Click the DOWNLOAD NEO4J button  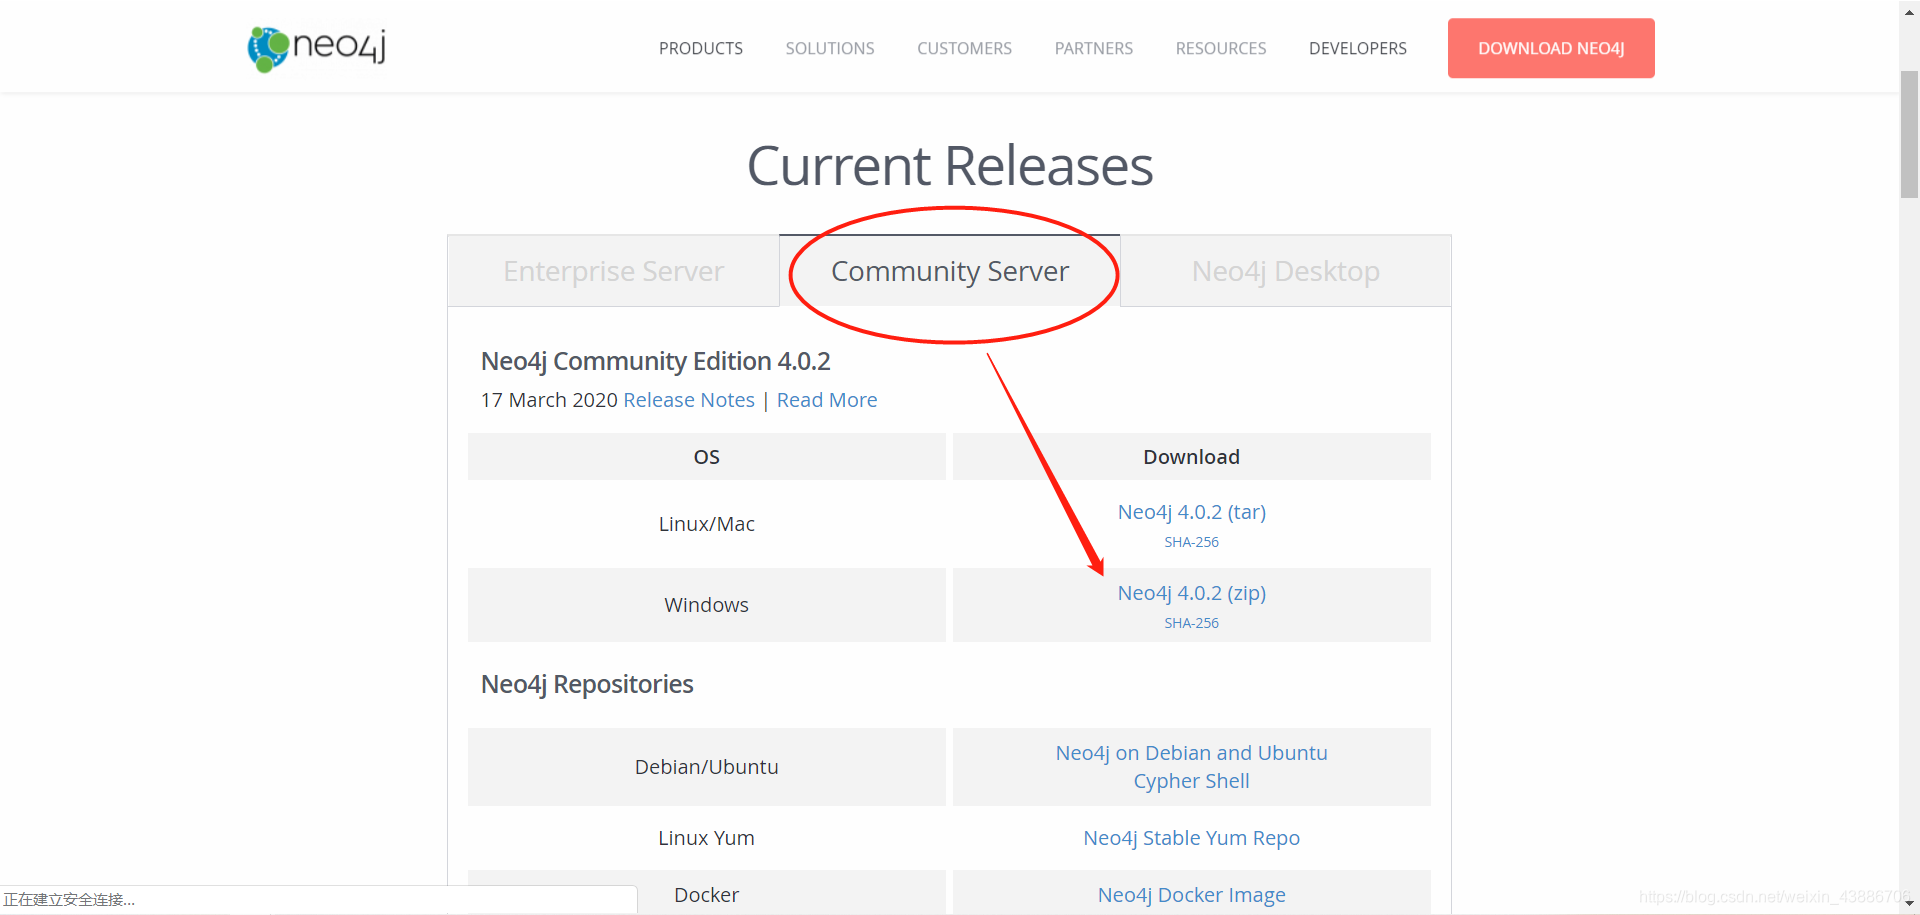(x=1550, y=48)
